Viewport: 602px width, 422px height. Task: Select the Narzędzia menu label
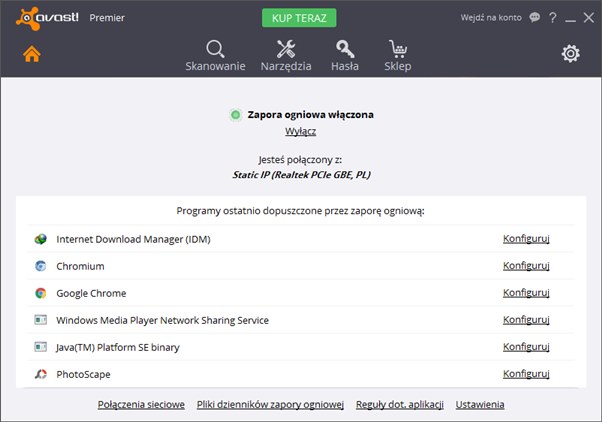286,66
